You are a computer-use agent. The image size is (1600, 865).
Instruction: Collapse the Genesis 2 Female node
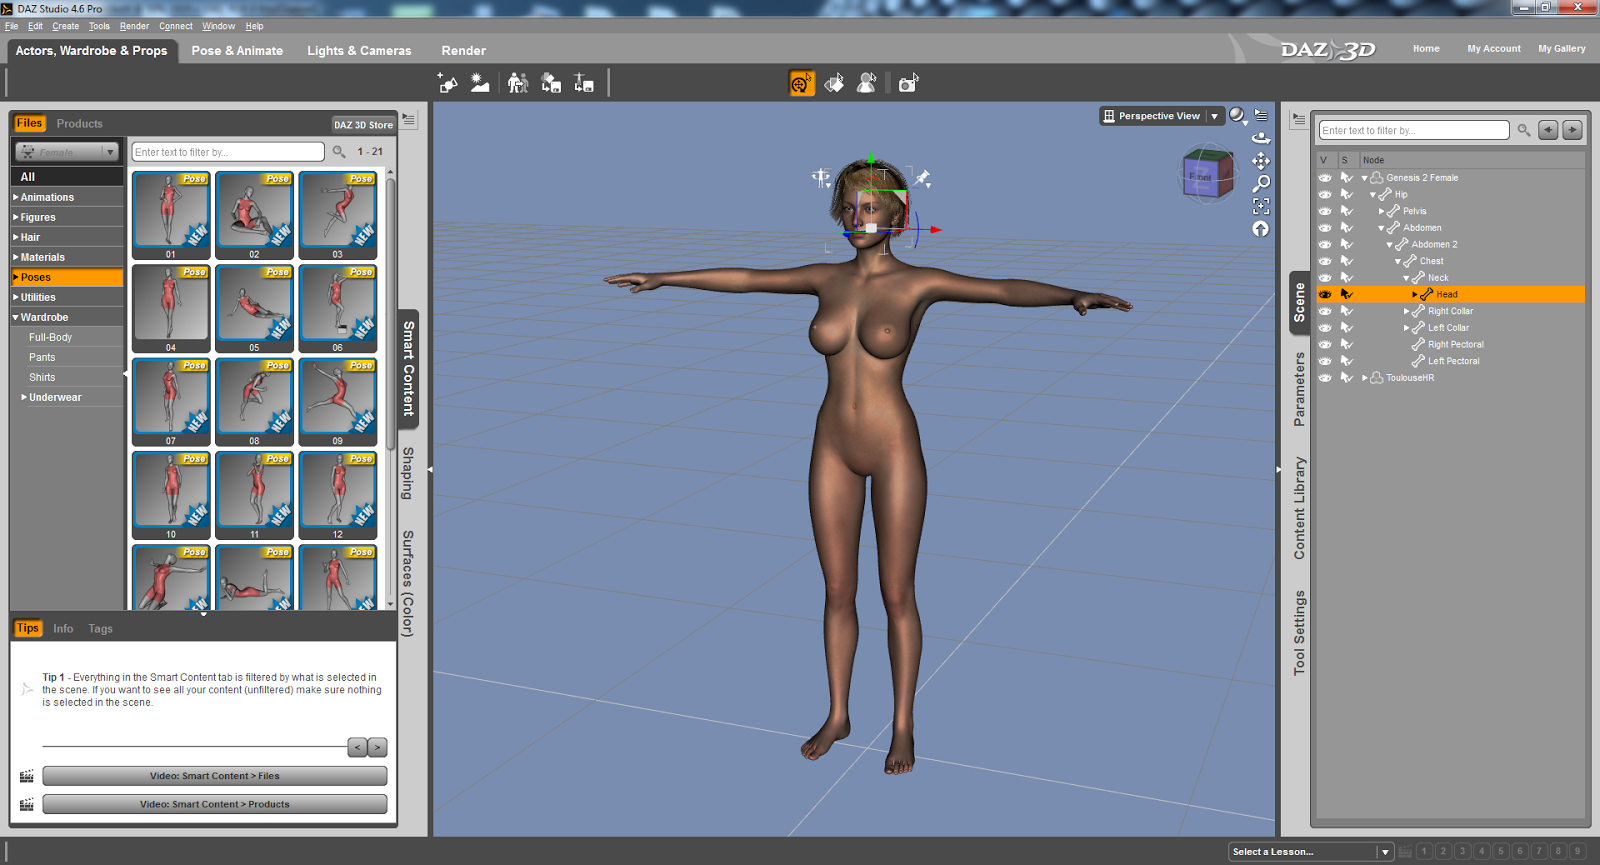tap(1364, 178)
